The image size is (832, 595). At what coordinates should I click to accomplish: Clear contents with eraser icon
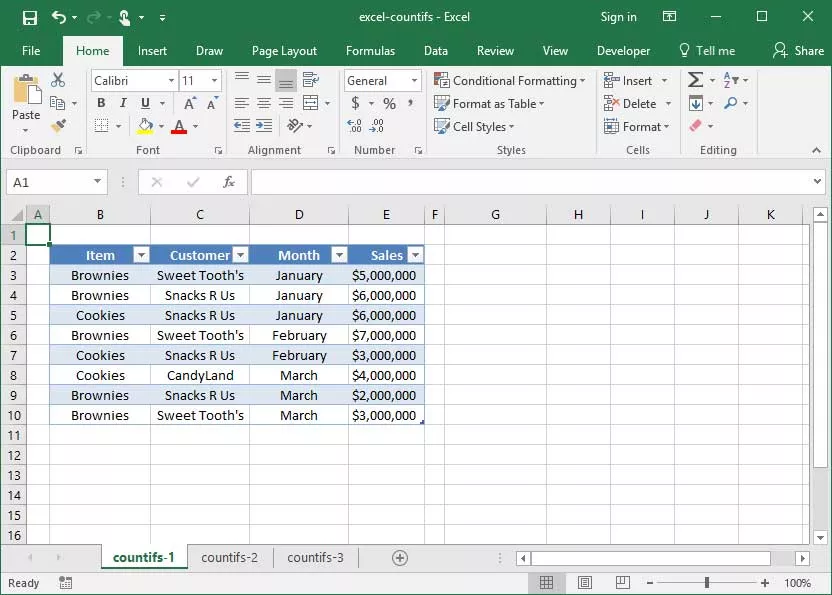(696, 126)
